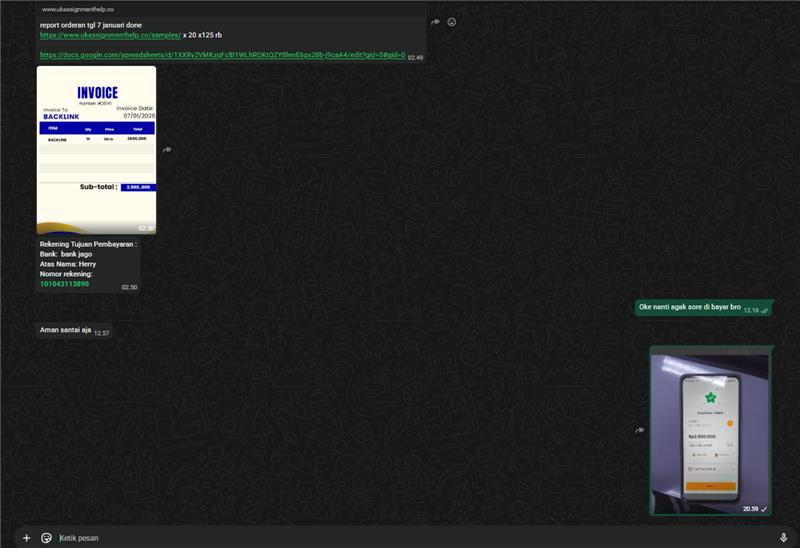Image resolution: width=800 pixels, height=548 pixels.
Task: Open the emoji and sticker picker
Action: (x=46, y=538)
